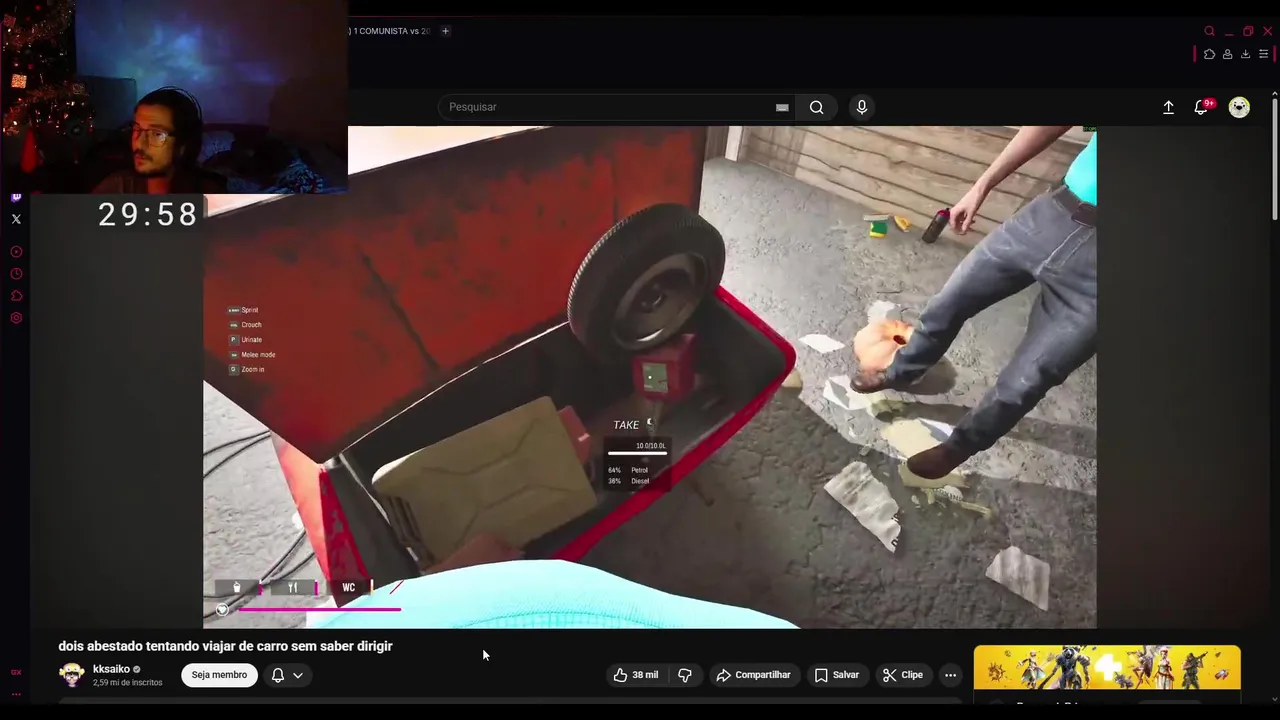
Task: Click the Compartilhar share button
Action: (x=753, y=675)
